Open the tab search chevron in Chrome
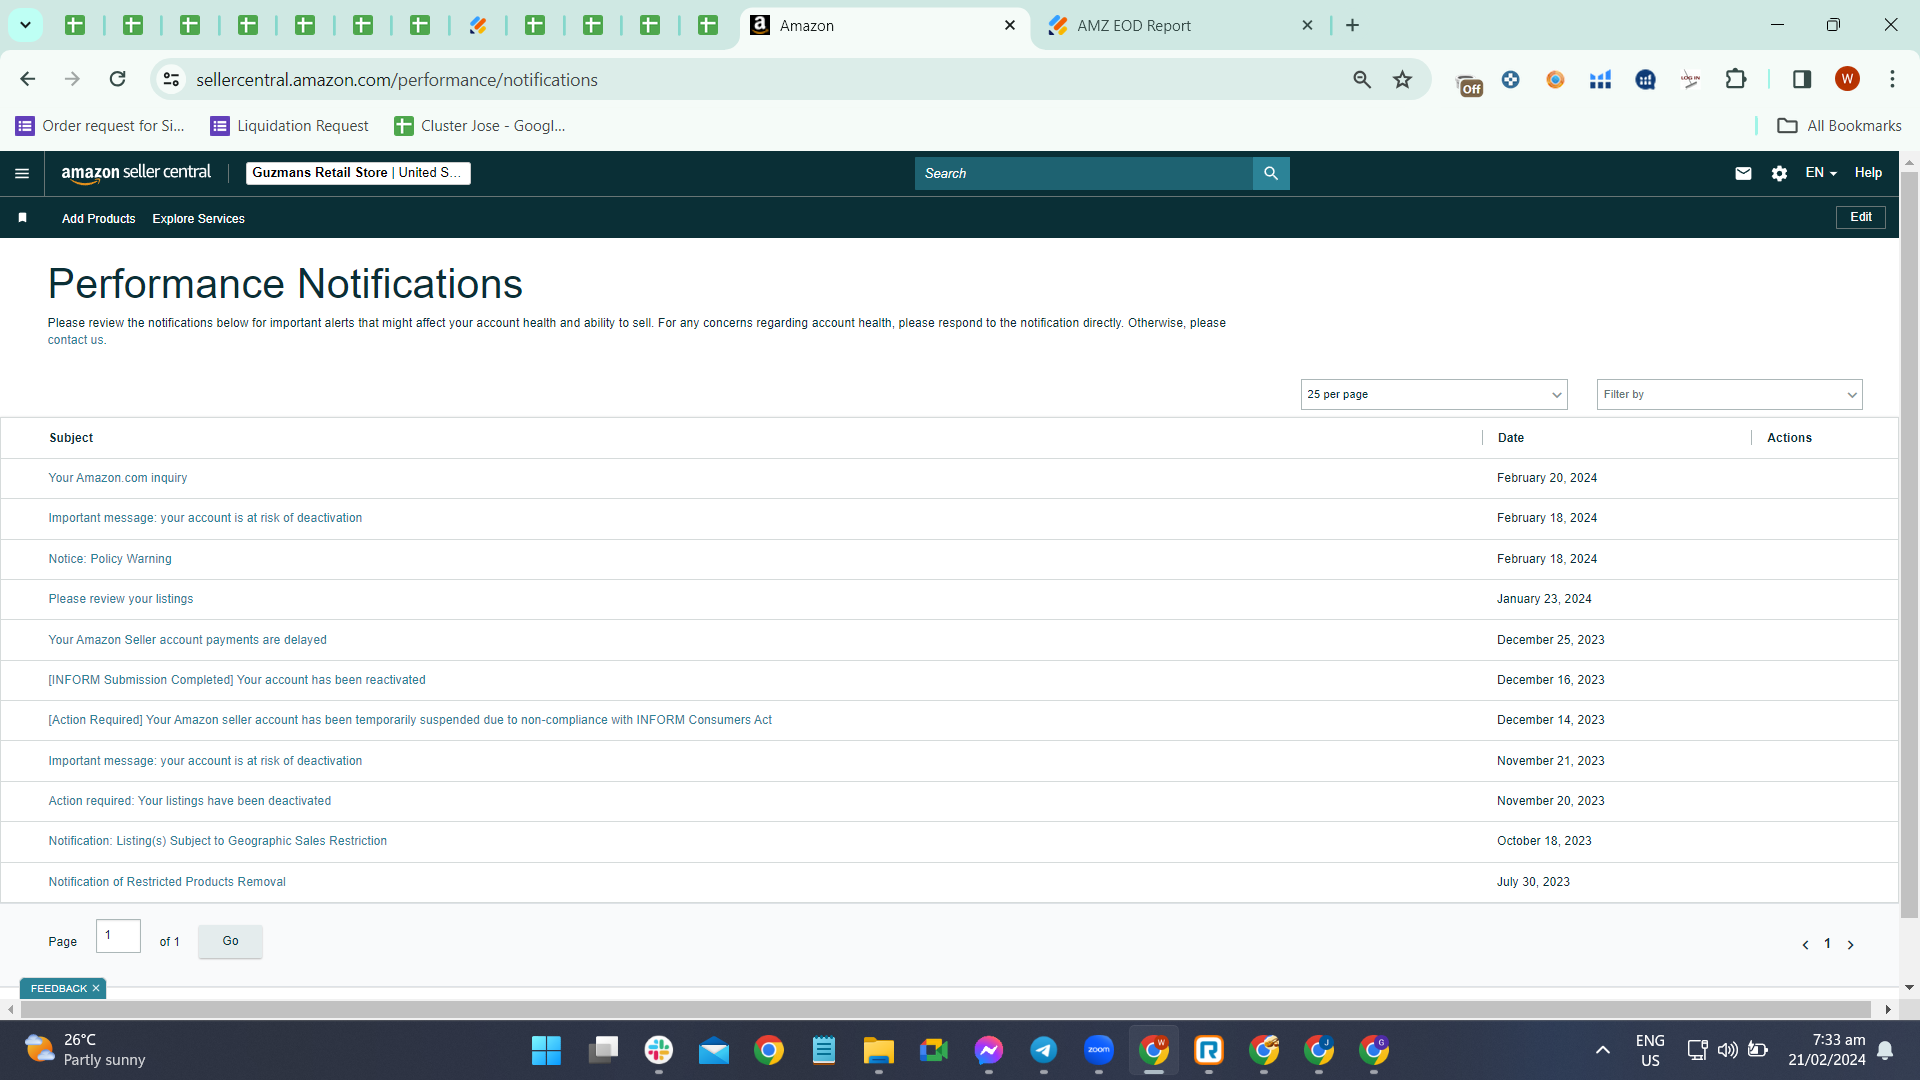 25,25
